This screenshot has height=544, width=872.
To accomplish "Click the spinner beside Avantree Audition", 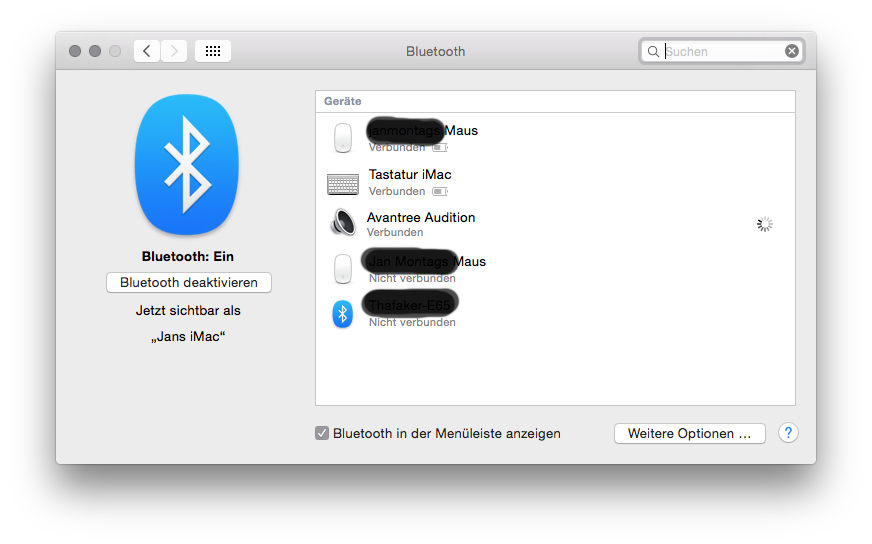I will [765, 224].
